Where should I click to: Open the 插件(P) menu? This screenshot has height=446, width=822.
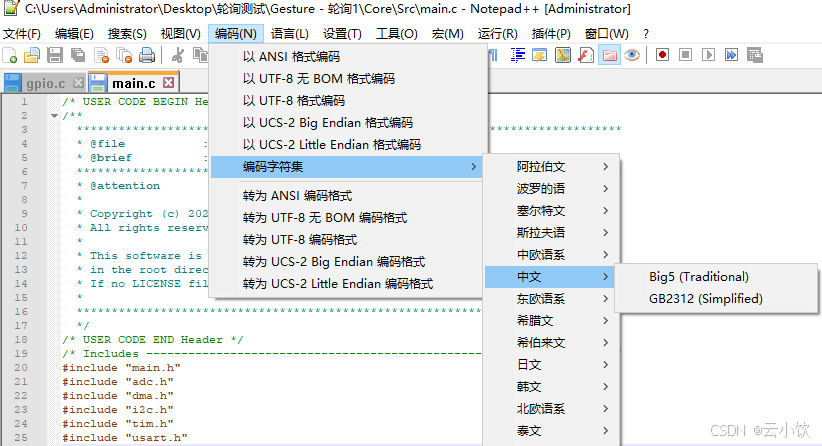[x=550, y=34]
